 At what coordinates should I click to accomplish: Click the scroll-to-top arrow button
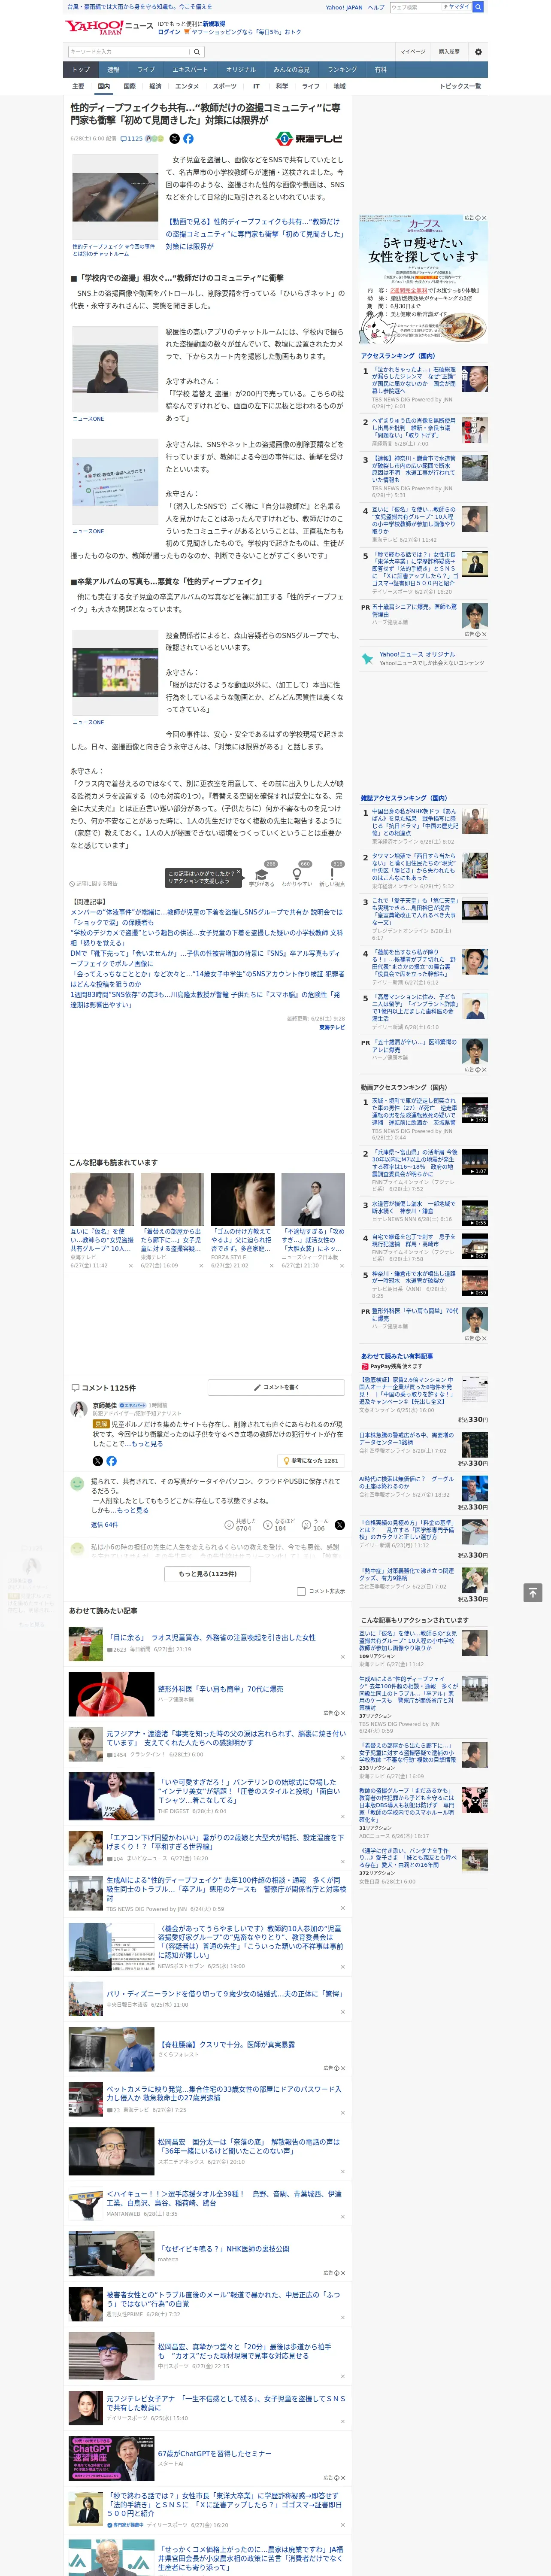tap(533, 1593)
